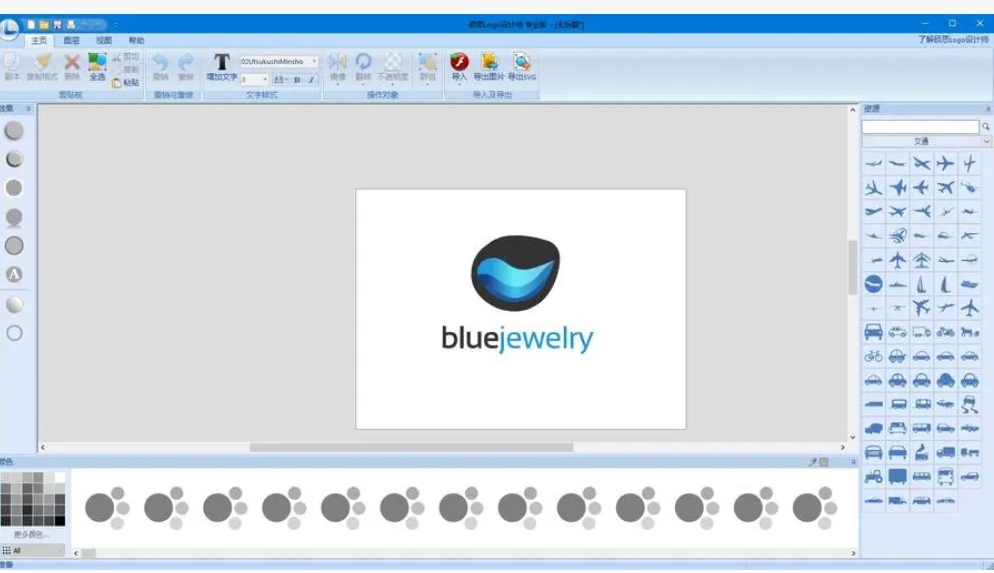Select the horse carriage shape in resources
Viewport: 994px width, 573px height.
969,332
